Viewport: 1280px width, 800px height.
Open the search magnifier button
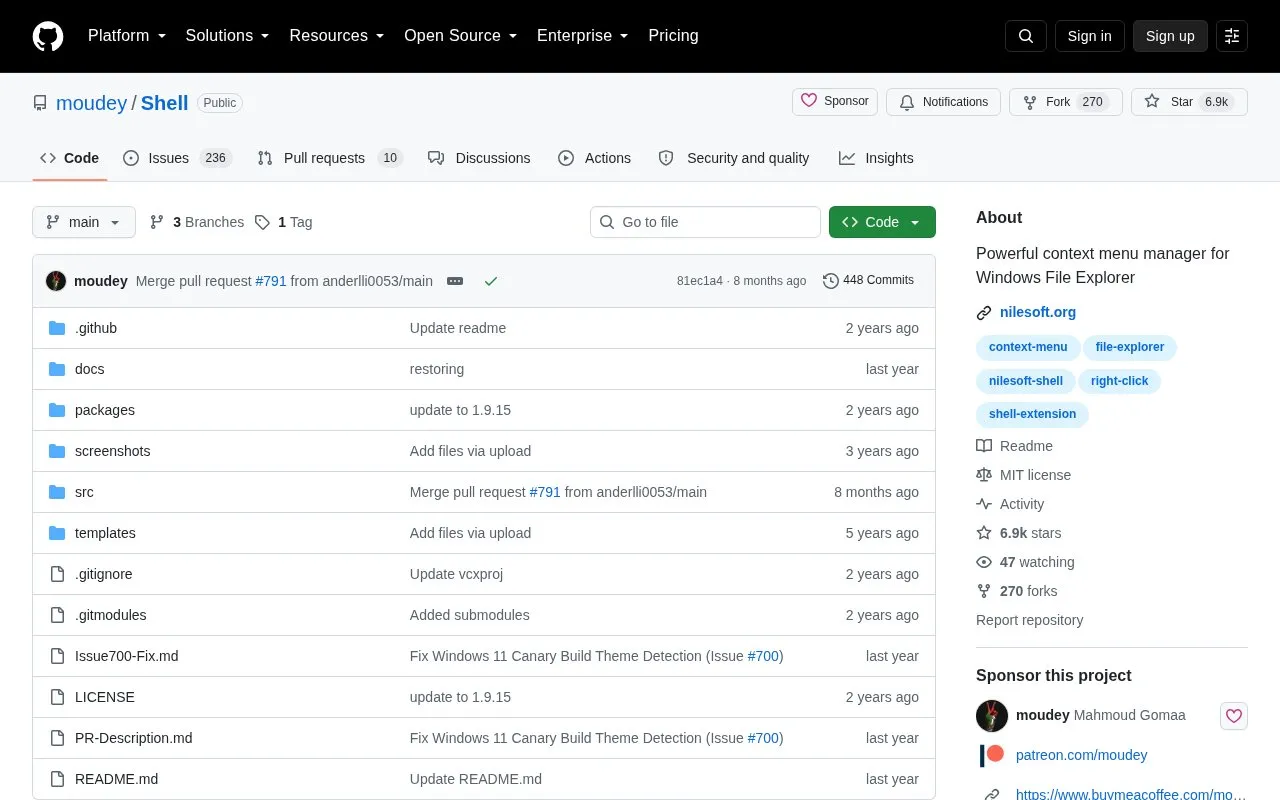coord(1026,36)
